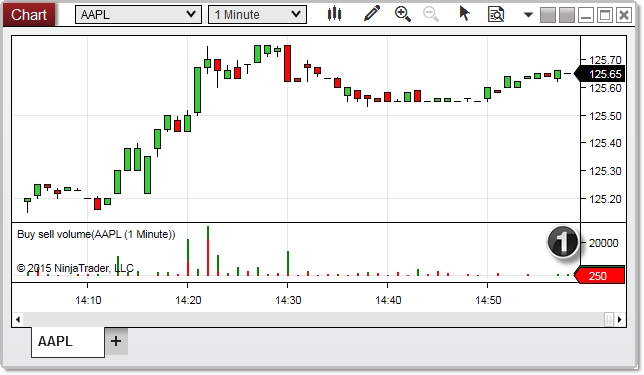644x375 pixels.
Task: Maximize the chart window
Action: coord(605,15)
